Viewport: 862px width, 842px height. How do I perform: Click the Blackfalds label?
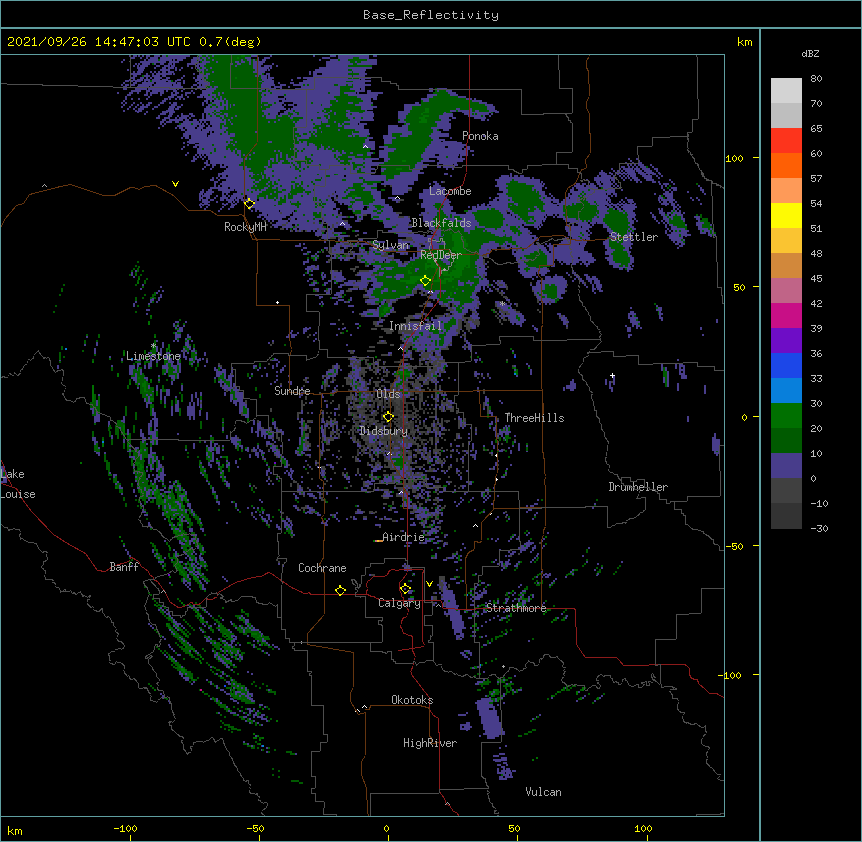tap(441, 223)
